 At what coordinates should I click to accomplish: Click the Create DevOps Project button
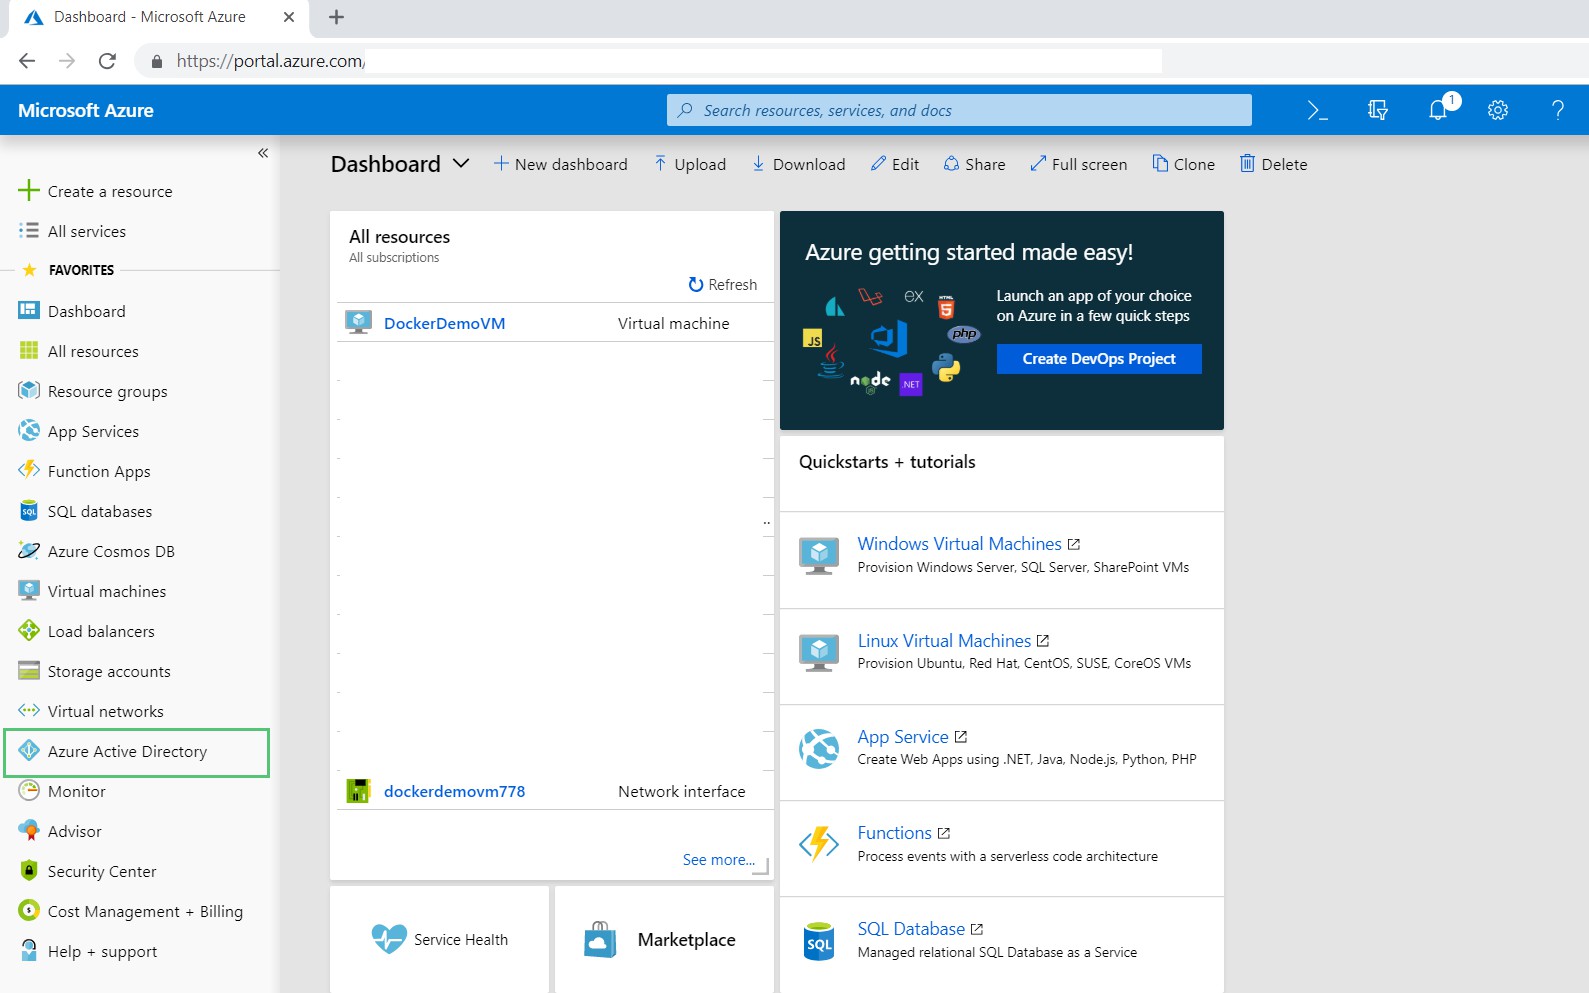[1098, 359]
